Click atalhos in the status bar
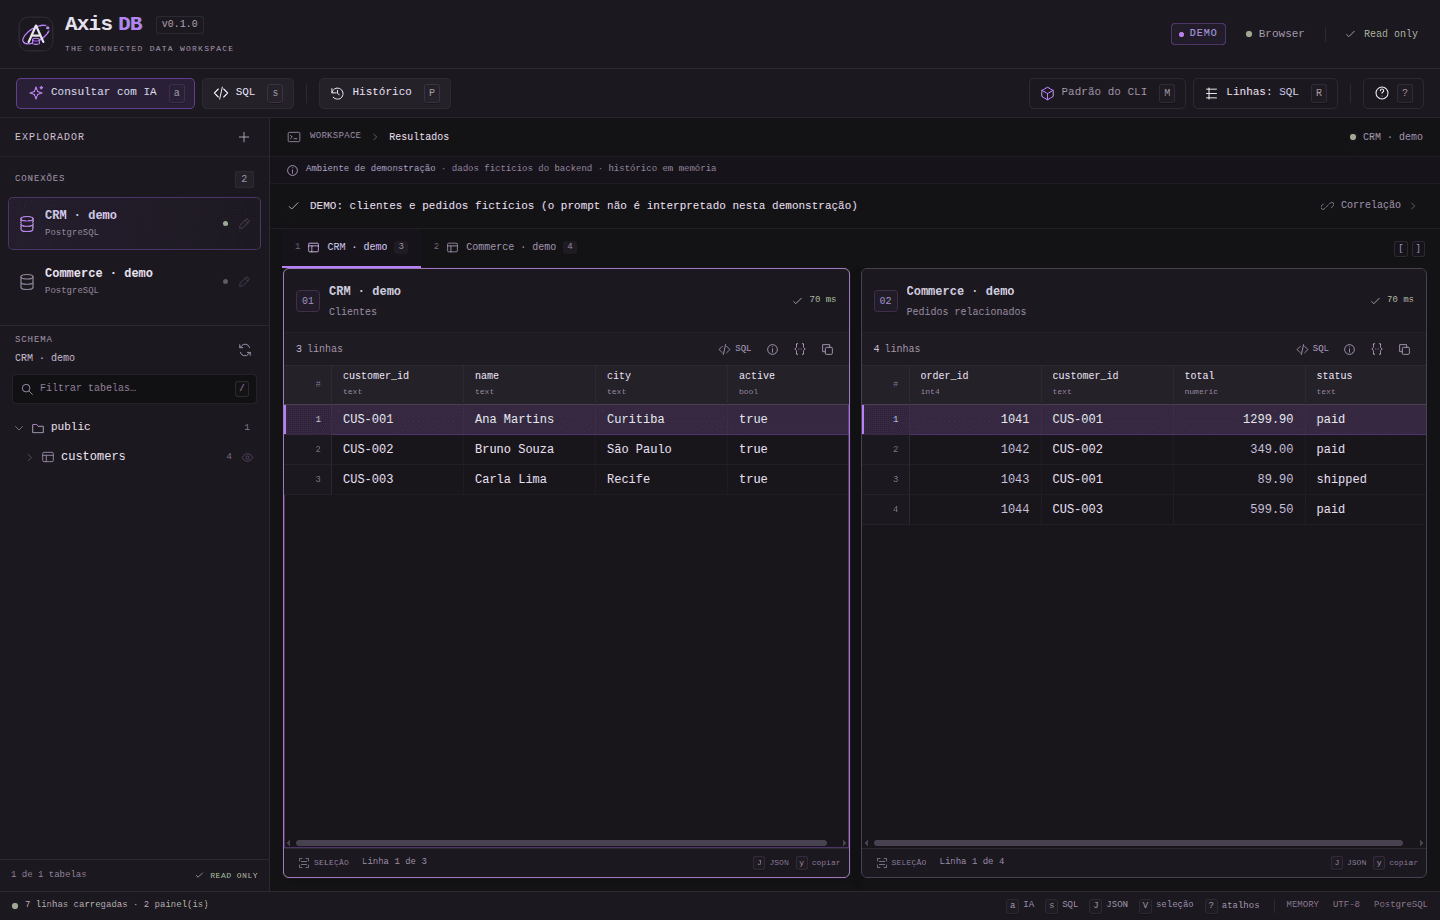This screenshot has height=920, width=1440. 1233,905
